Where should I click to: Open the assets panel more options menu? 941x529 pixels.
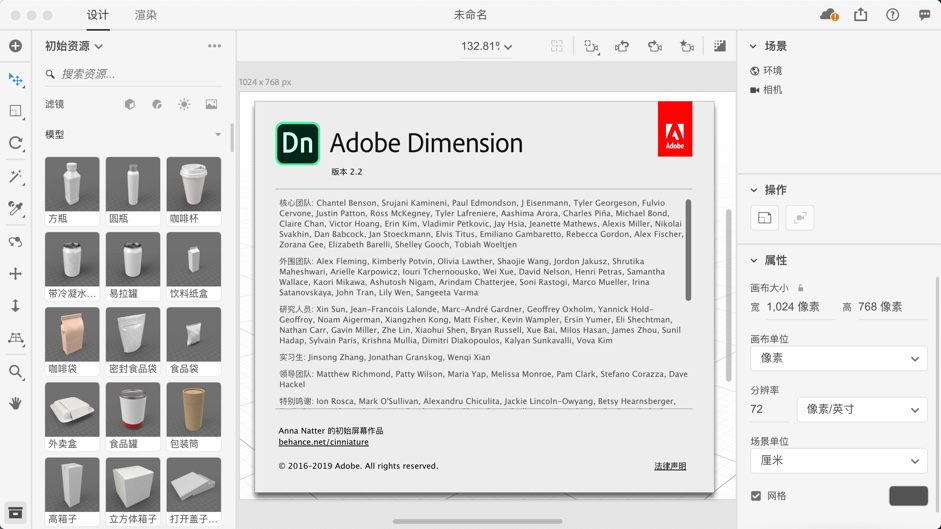(214, 46)
